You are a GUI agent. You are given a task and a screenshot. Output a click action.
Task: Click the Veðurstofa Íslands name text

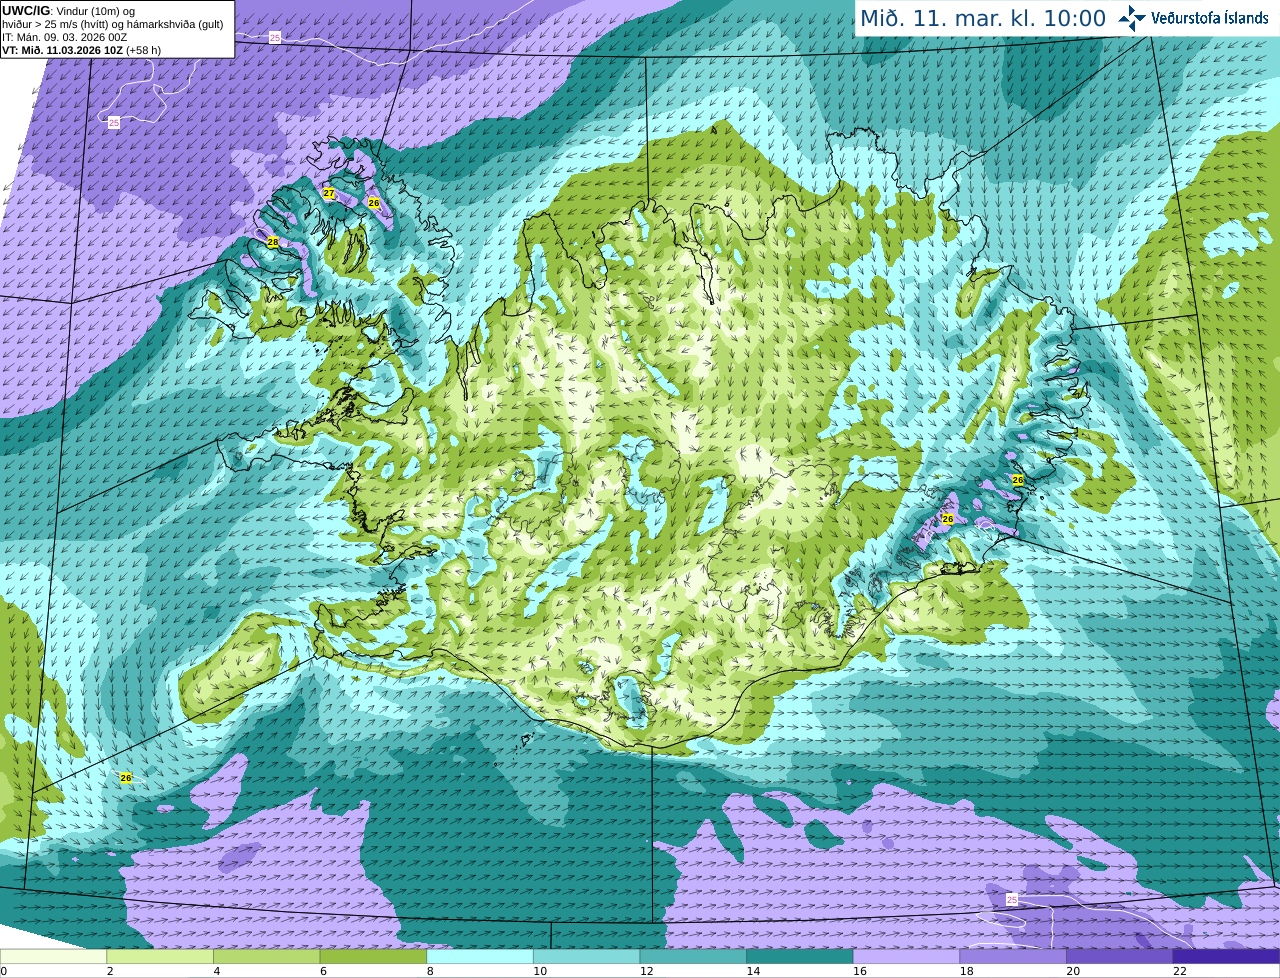[x=1209, y=18]
